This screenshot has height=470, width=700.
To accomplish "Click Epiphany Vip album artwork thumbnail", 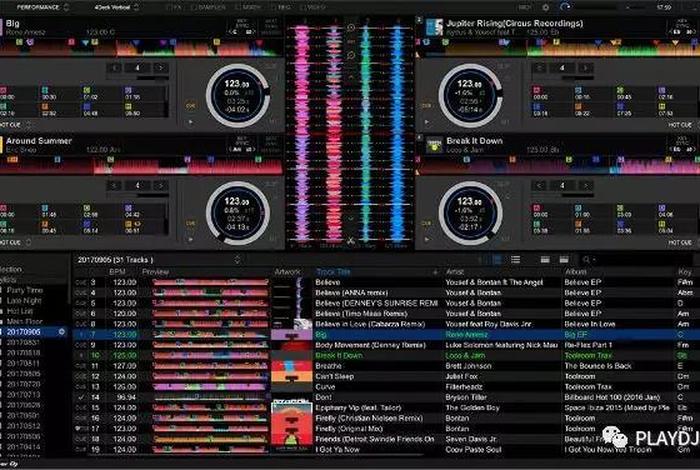I will [292, 408].
